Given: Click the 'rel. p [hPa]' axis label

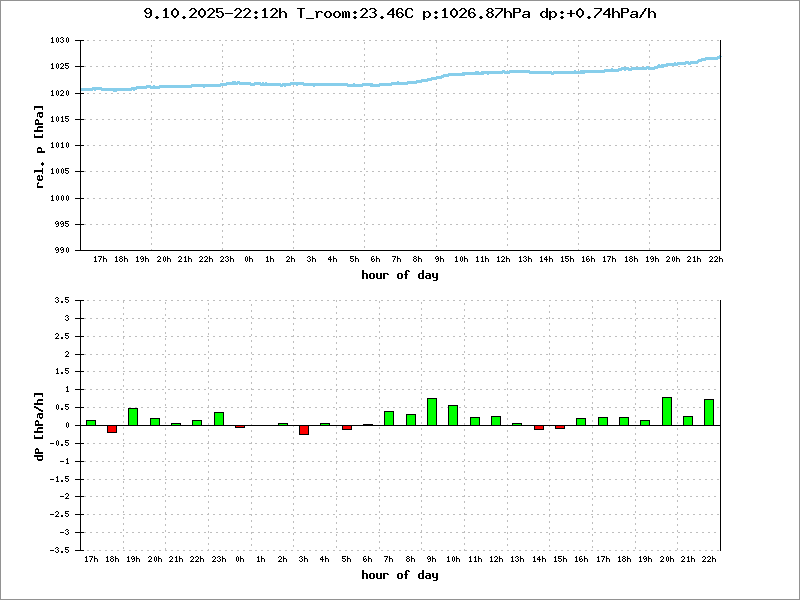Looking at the screenshot, I should [39, 145].
